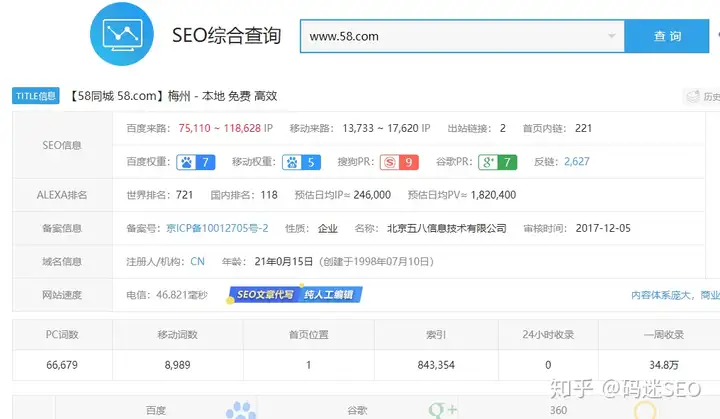
Task: Click the 备案信息 row header
Action: 62,228
